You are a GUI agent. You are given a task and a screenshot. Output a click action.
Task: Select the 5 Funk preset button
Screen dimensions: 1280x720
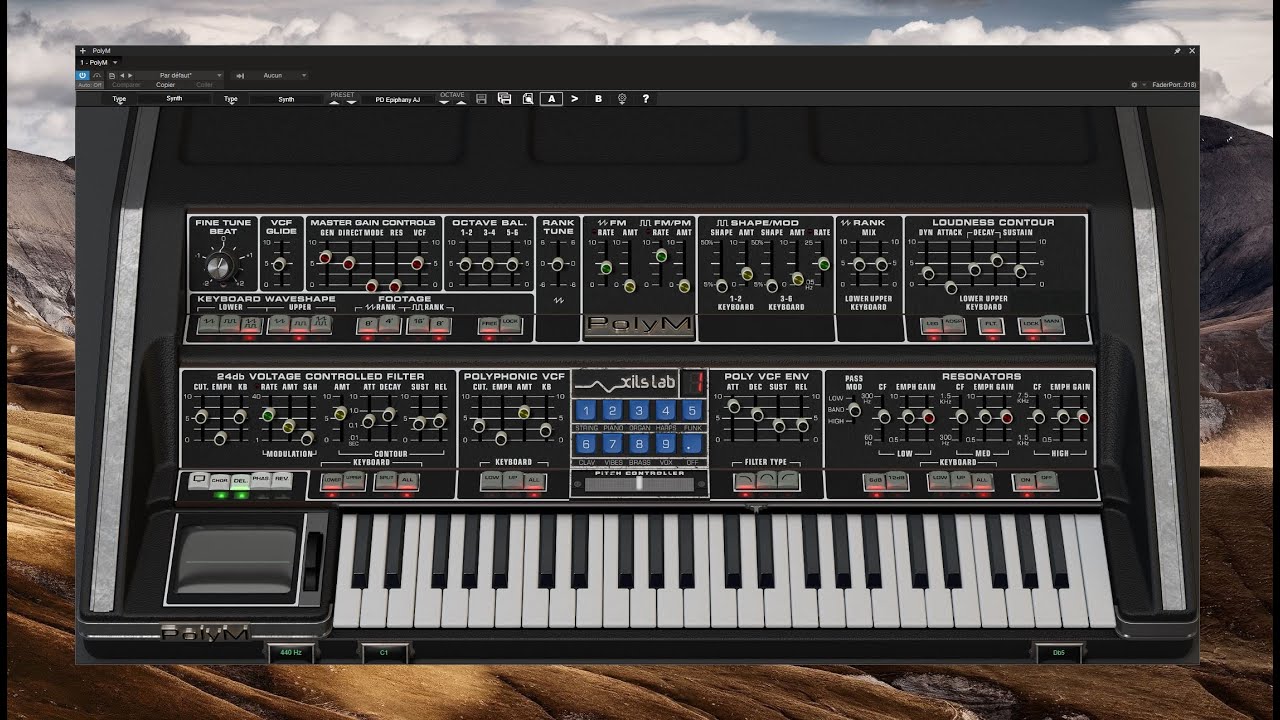tap(692, 411)
